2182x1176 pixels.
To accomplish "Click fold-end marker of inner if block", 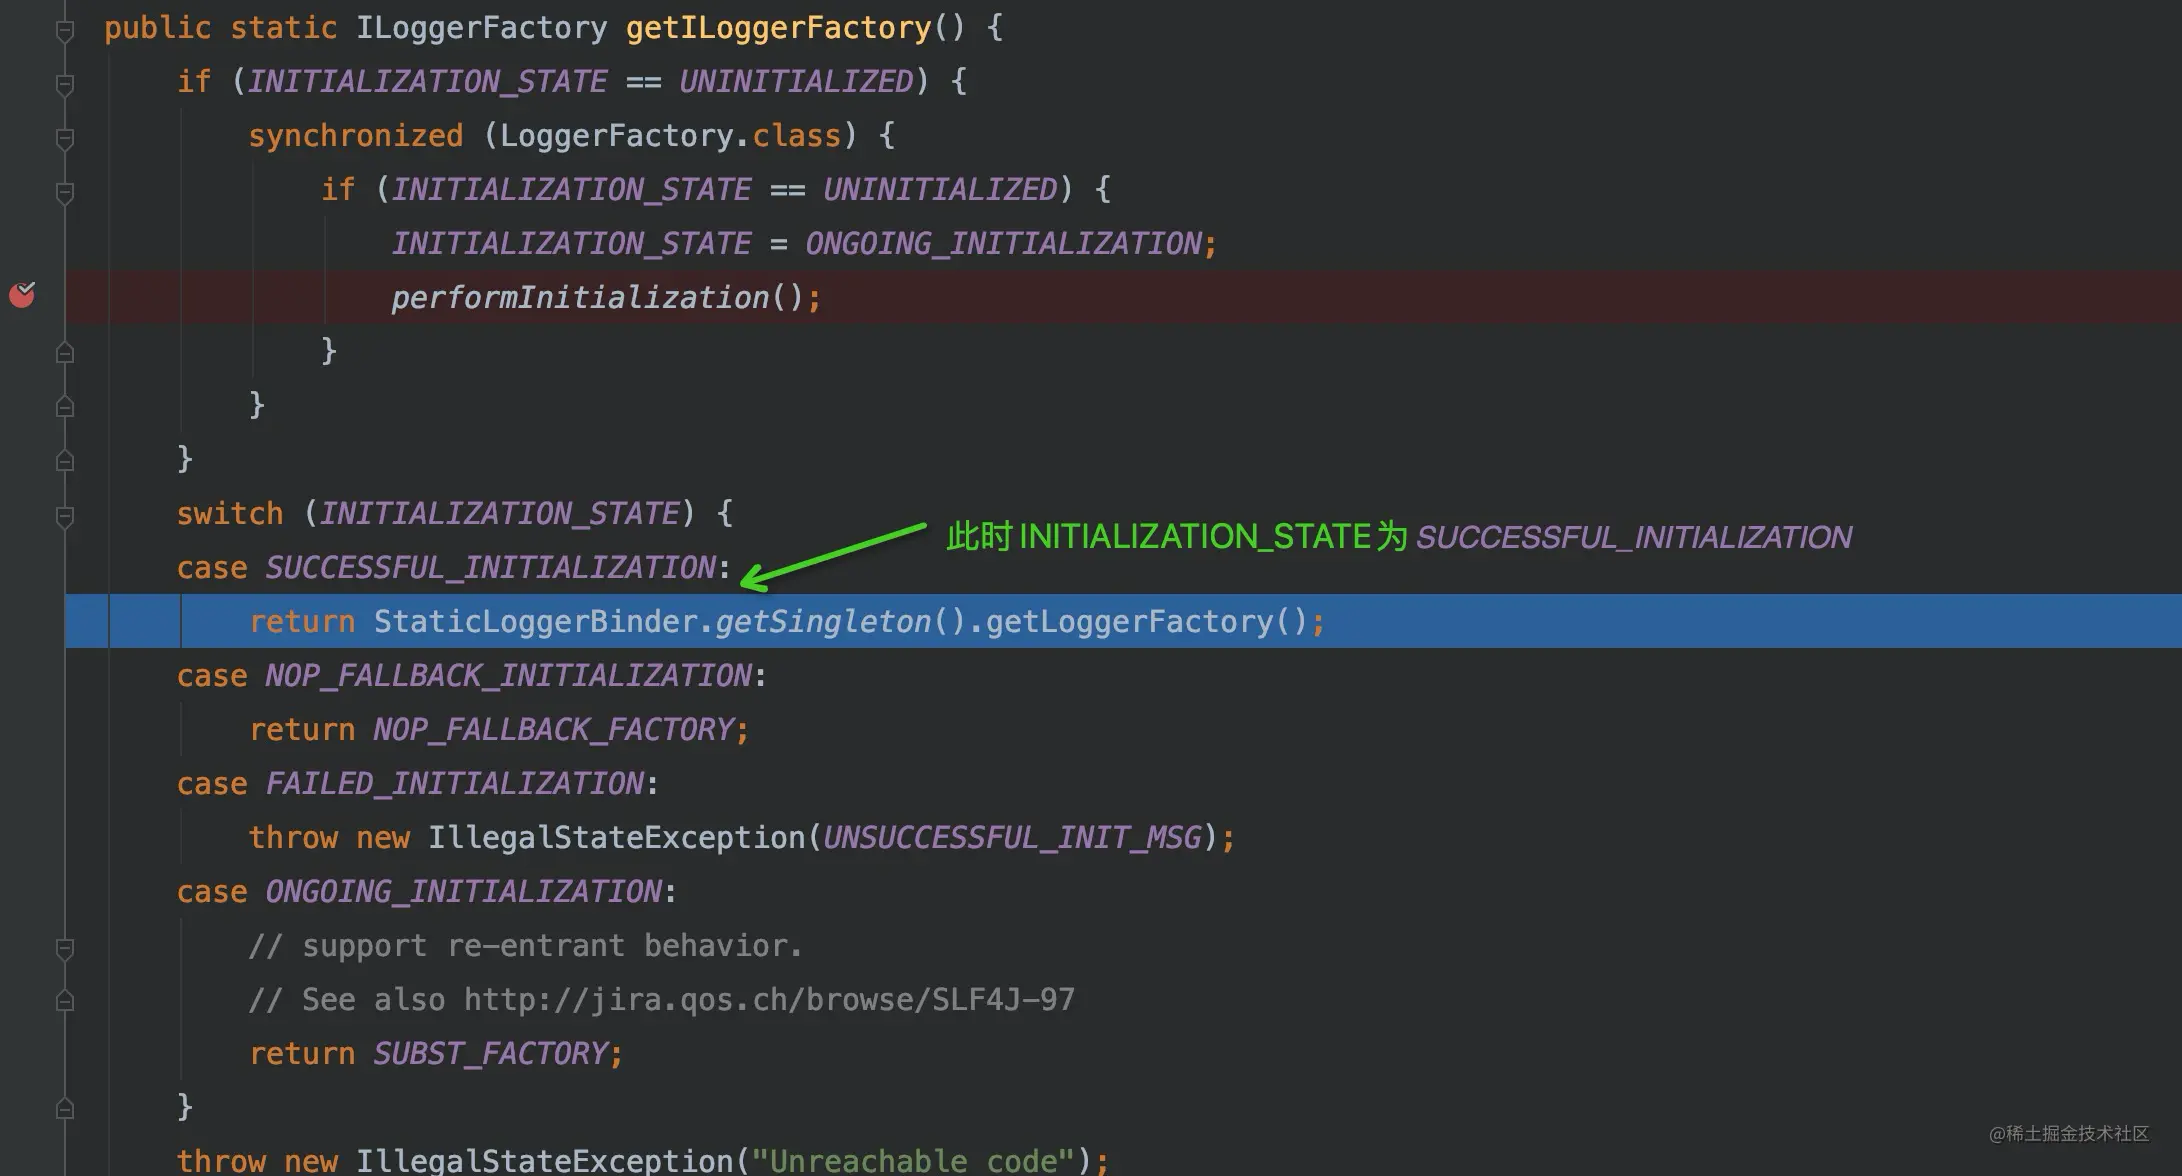I will [65, 353].
